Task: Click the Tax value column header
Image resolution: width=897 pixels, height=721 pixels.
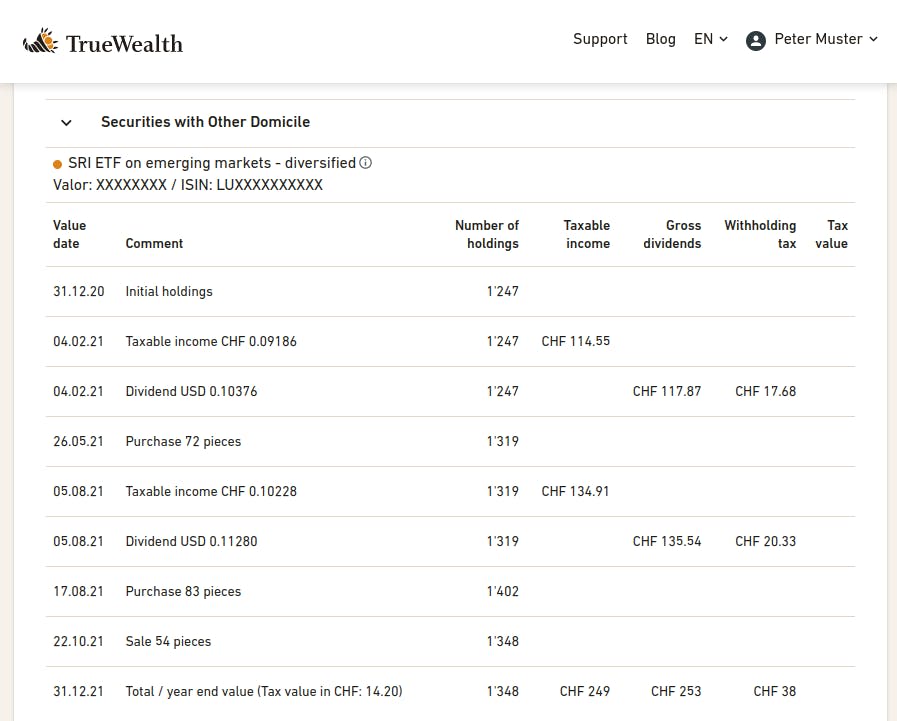Action: coord(832,234)
